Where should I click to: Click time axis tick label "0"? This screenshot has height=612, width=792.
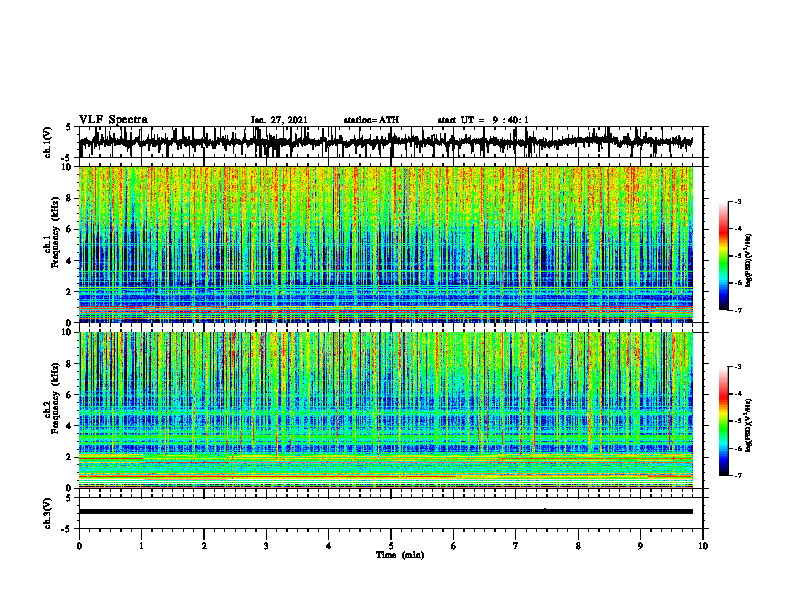79,546
